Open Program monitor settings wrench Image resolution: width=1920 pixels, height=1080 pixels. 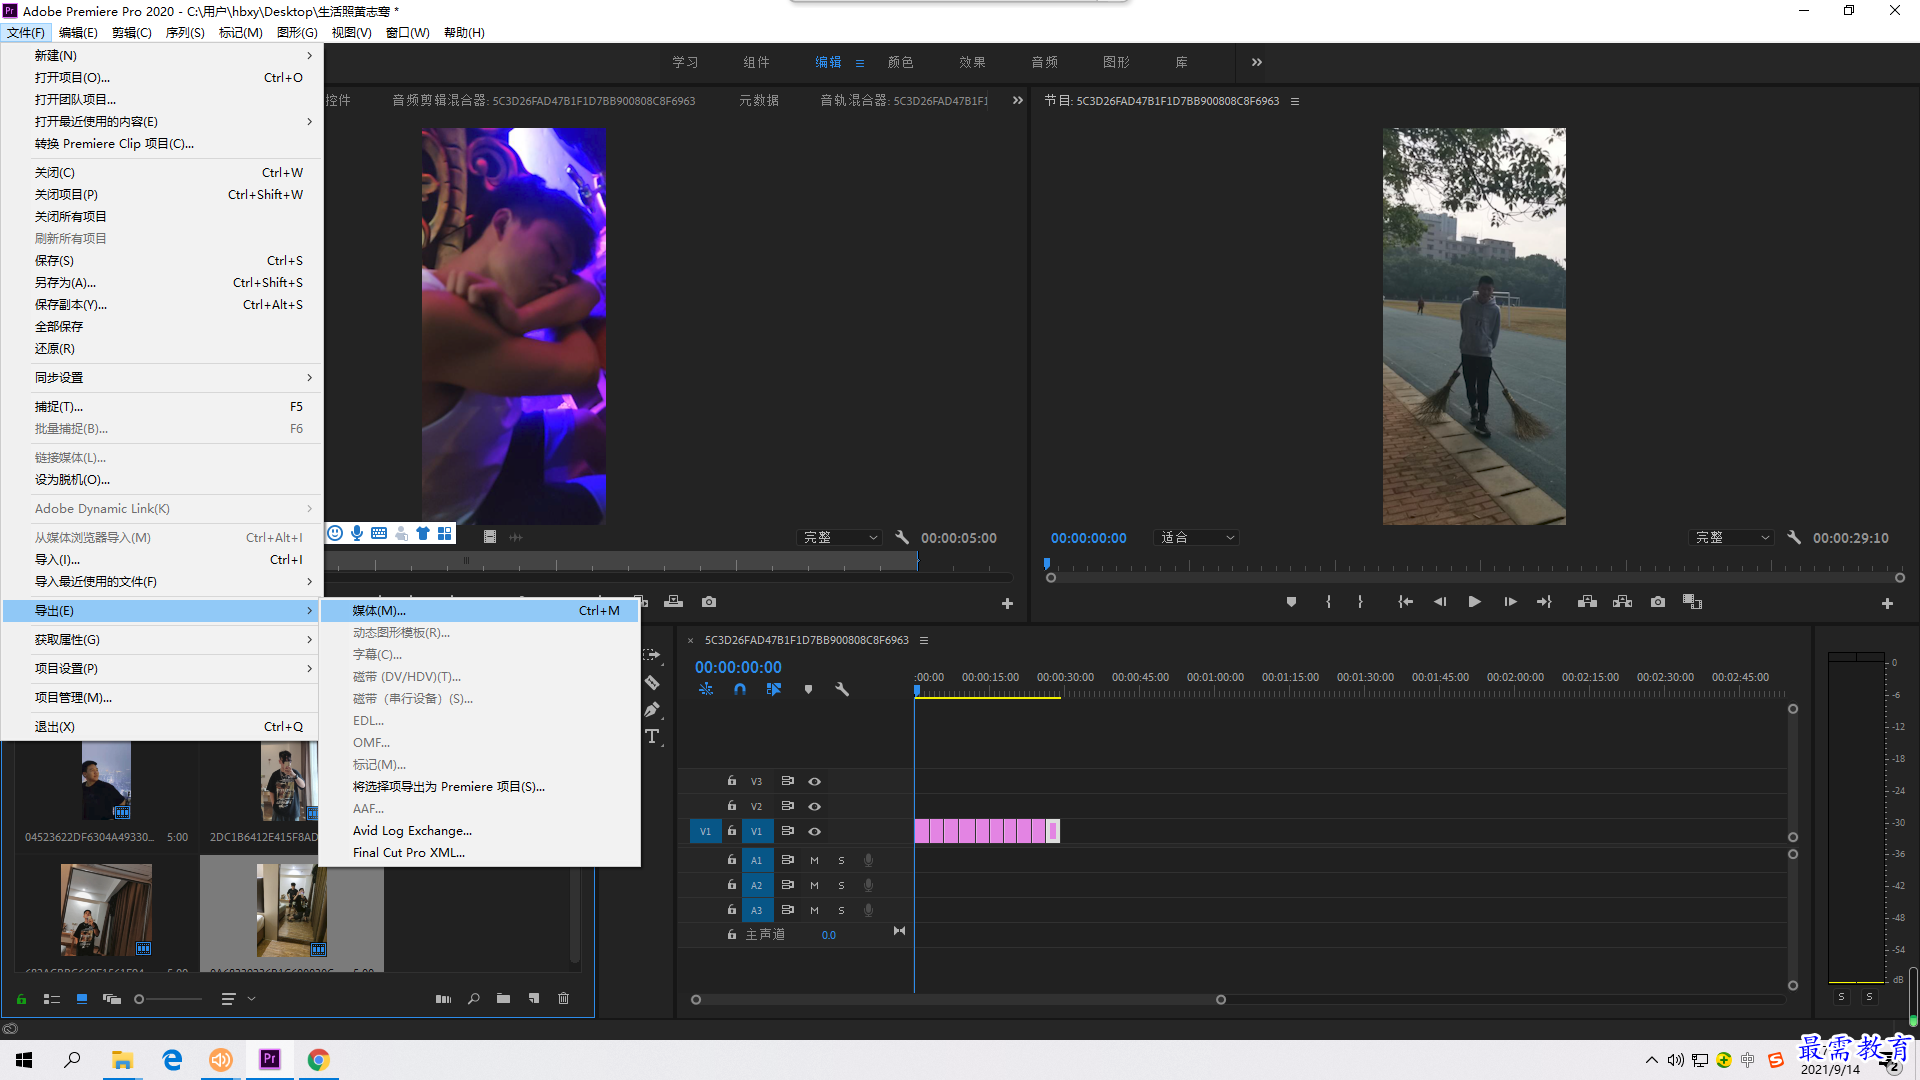click(x=1794, y=537)
